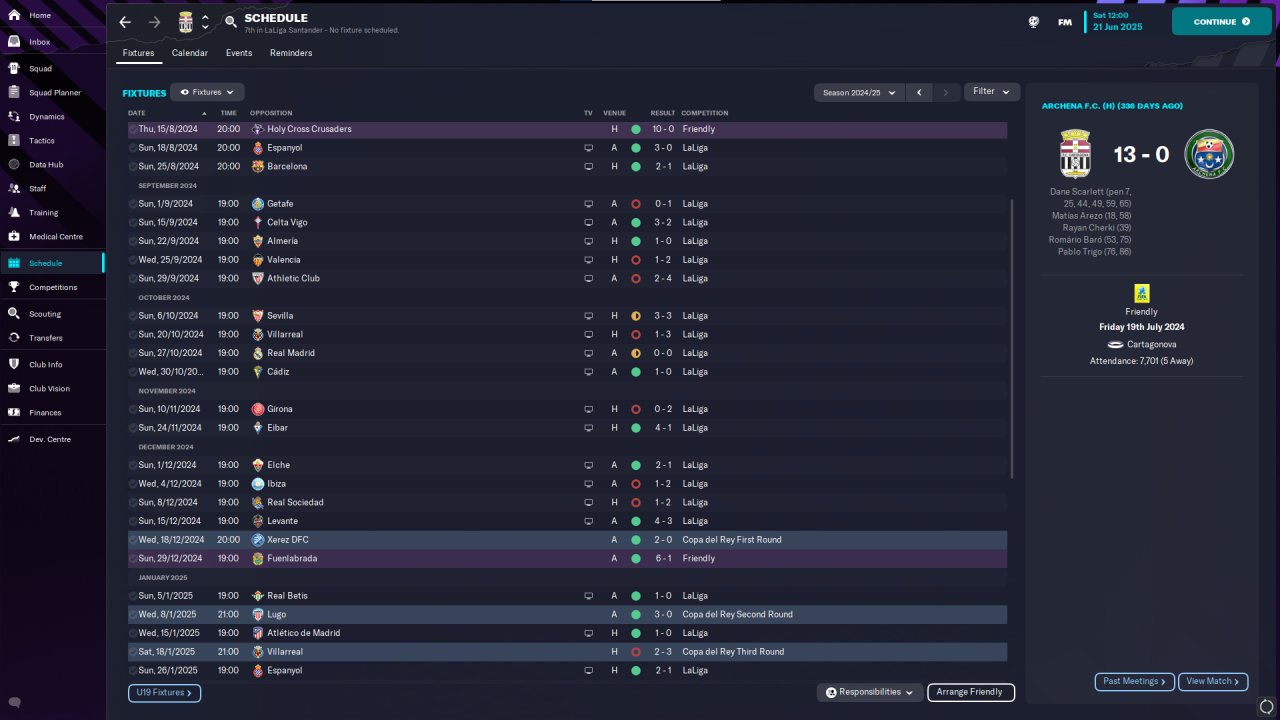Click the Barcelona club badge
1280x720 pixels.
(x=258, y=167)
